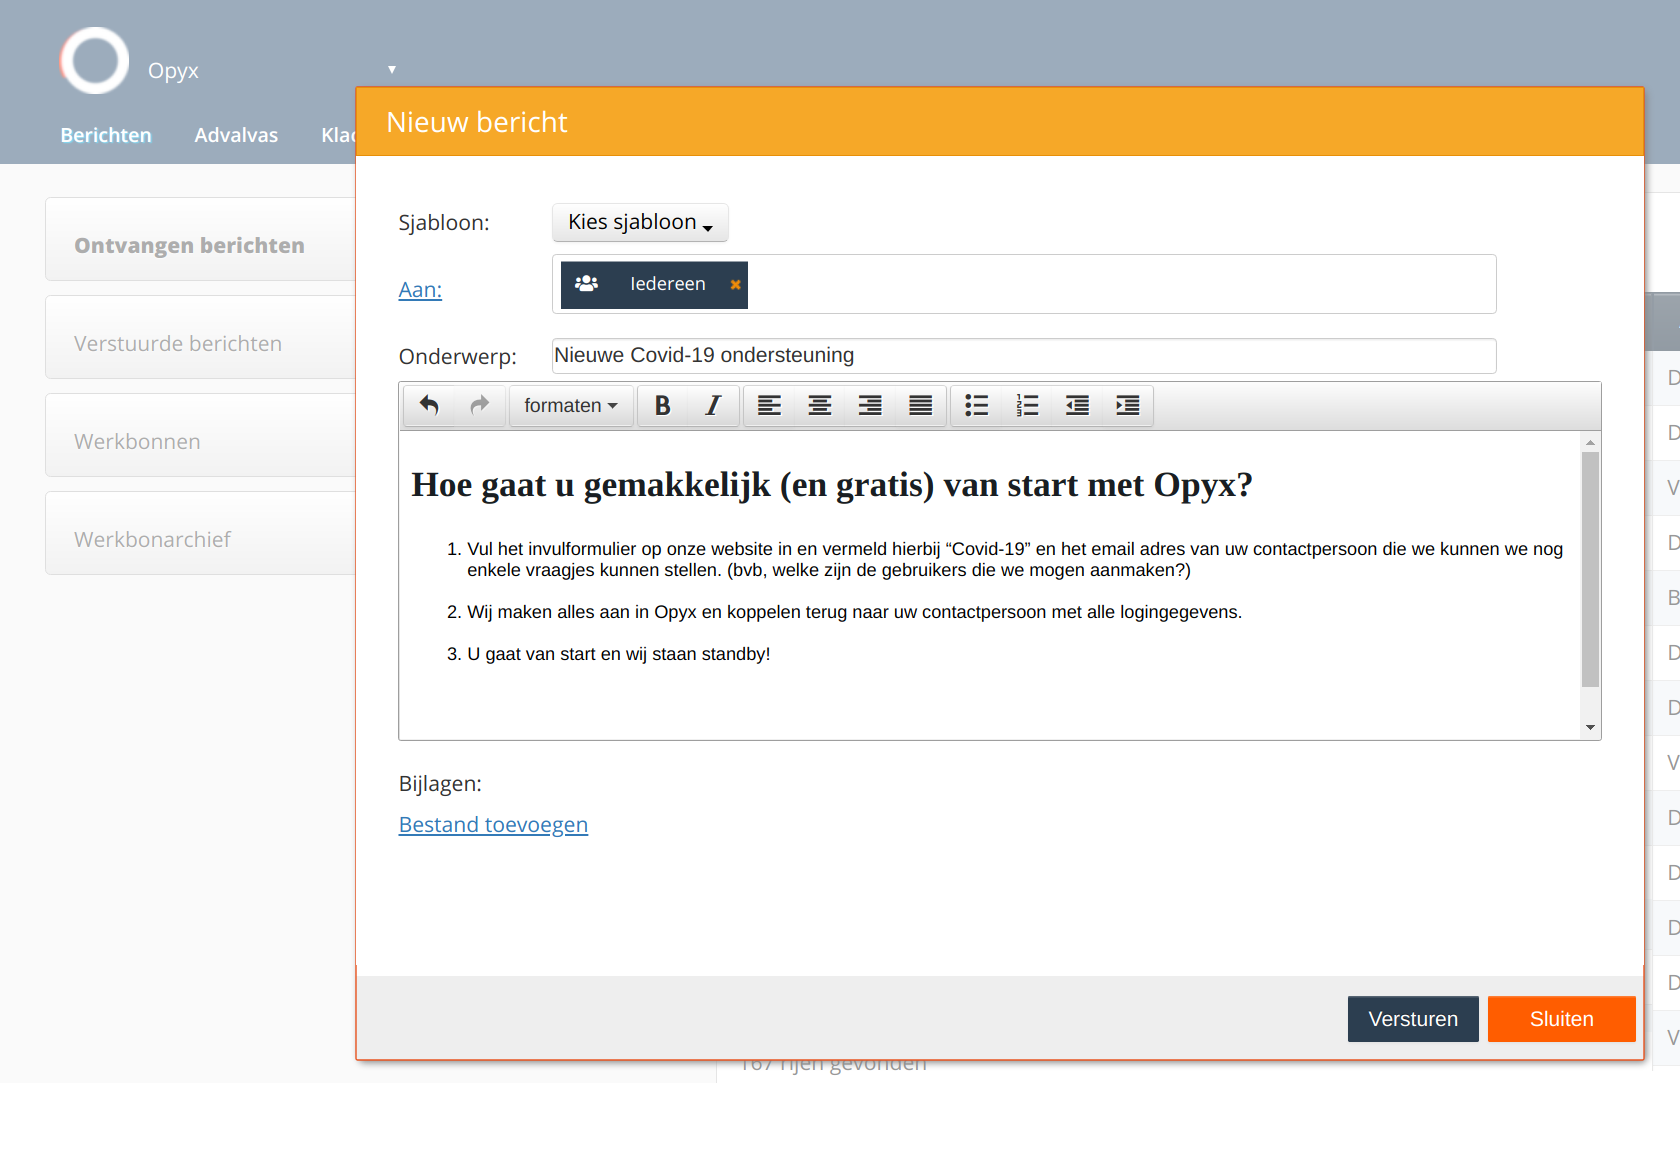Go to the Berichten tab
The height and width of the screenshot is (1161, 1680).
point(106,135)
